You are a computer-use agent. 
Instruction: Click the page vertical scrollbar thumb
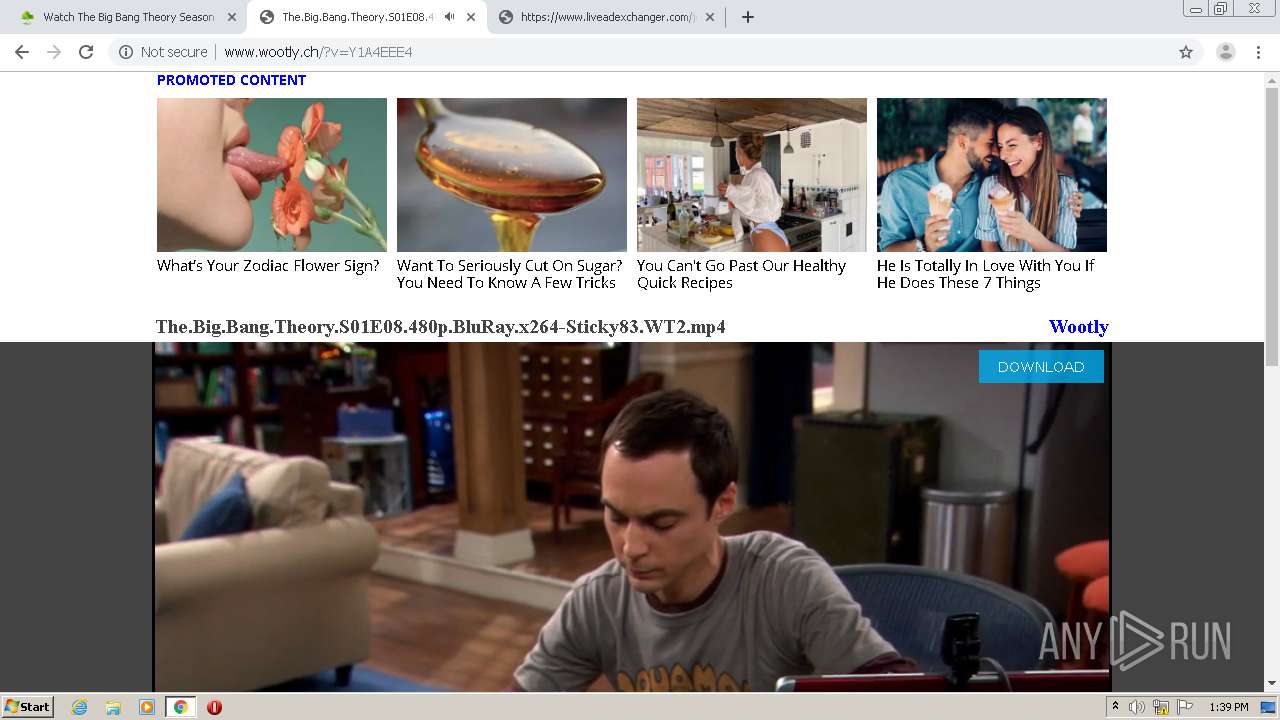pos(1272,226)
